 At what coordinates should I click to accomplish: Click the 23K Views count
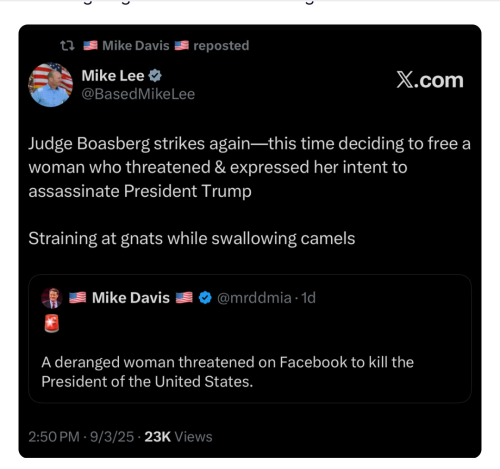tap(178, 437)
